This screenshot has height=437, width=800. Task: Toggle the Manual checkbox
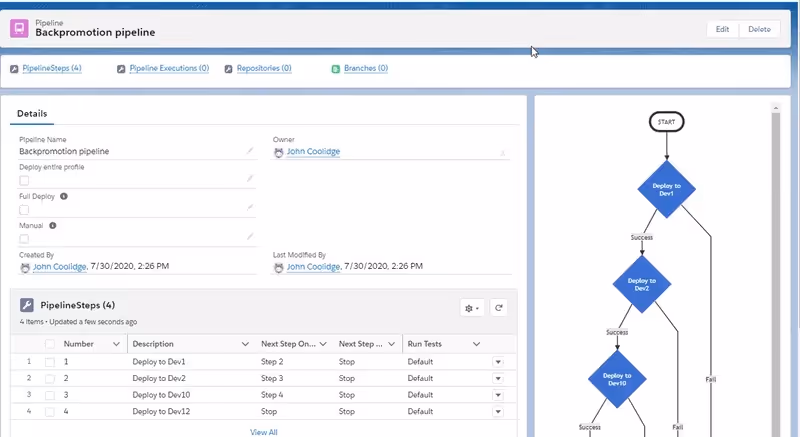click(x=24, y=239)
